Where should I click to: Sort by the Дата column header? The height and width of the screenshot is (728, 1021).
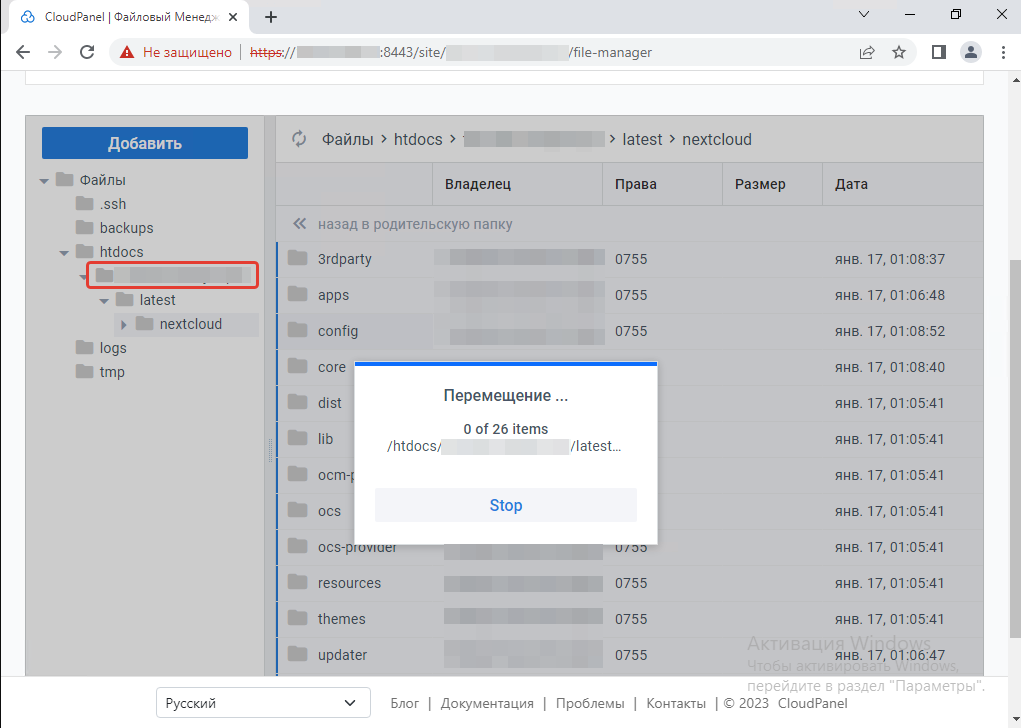coord(851,184)
